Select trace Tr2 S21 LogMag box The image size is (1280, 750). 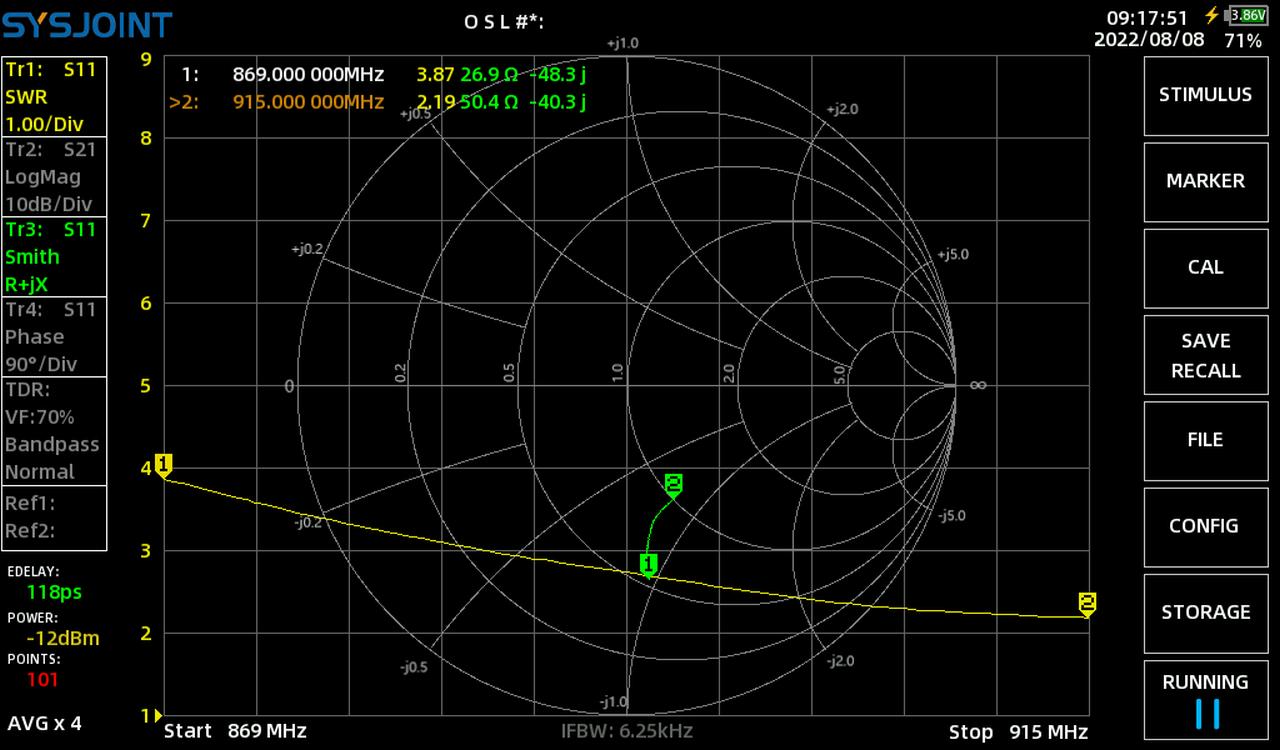[54, 177]
